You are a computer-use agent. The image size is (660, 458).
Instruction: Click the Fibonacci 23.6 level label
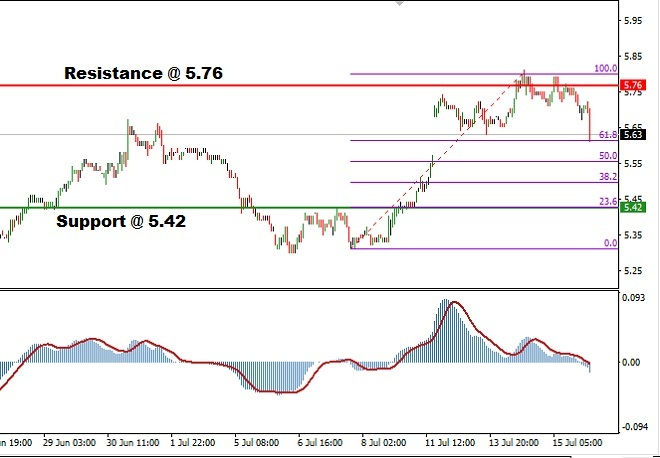coord(608,202)
